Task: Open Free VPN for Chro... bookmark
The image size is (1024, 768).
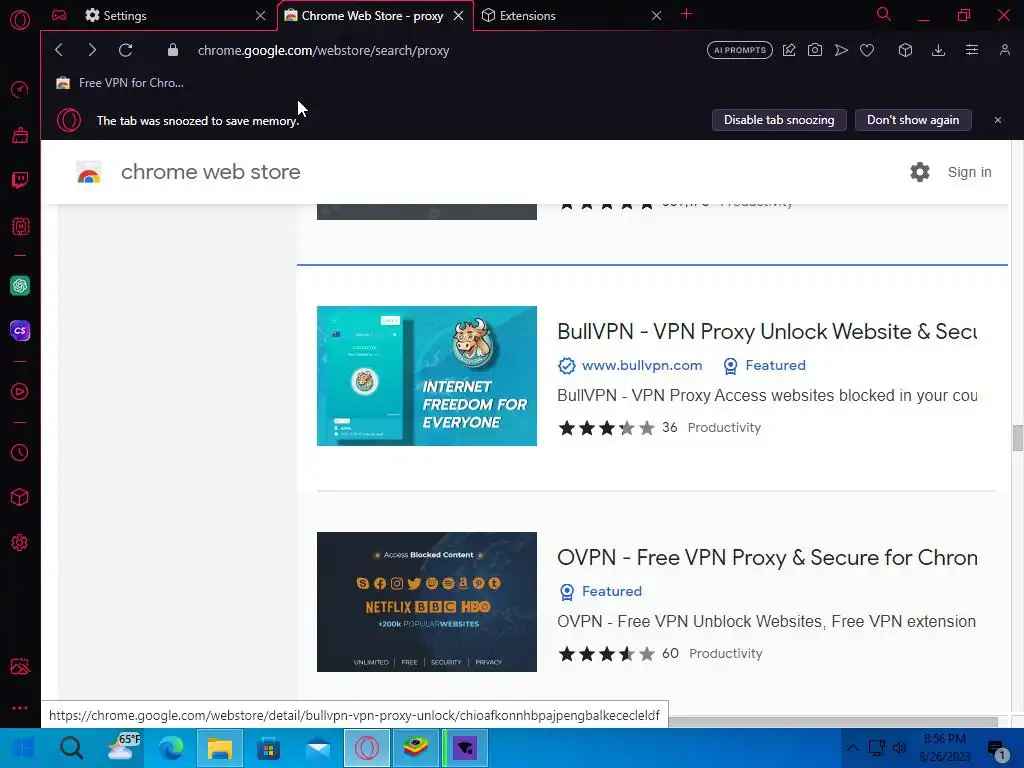Action: (x=120, y=83)
